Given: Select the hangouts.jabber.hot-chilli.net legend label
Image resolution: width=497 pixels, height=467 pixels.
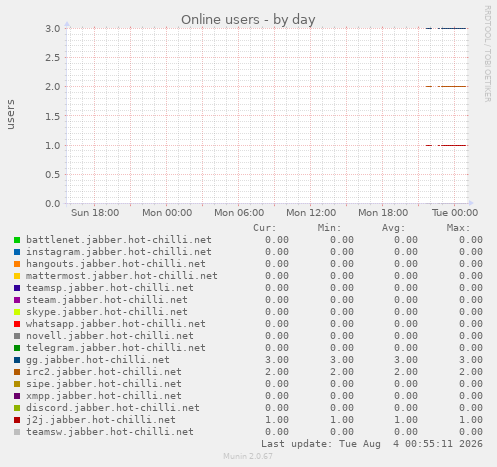Looking at the screenshot, I should point(116,264).
